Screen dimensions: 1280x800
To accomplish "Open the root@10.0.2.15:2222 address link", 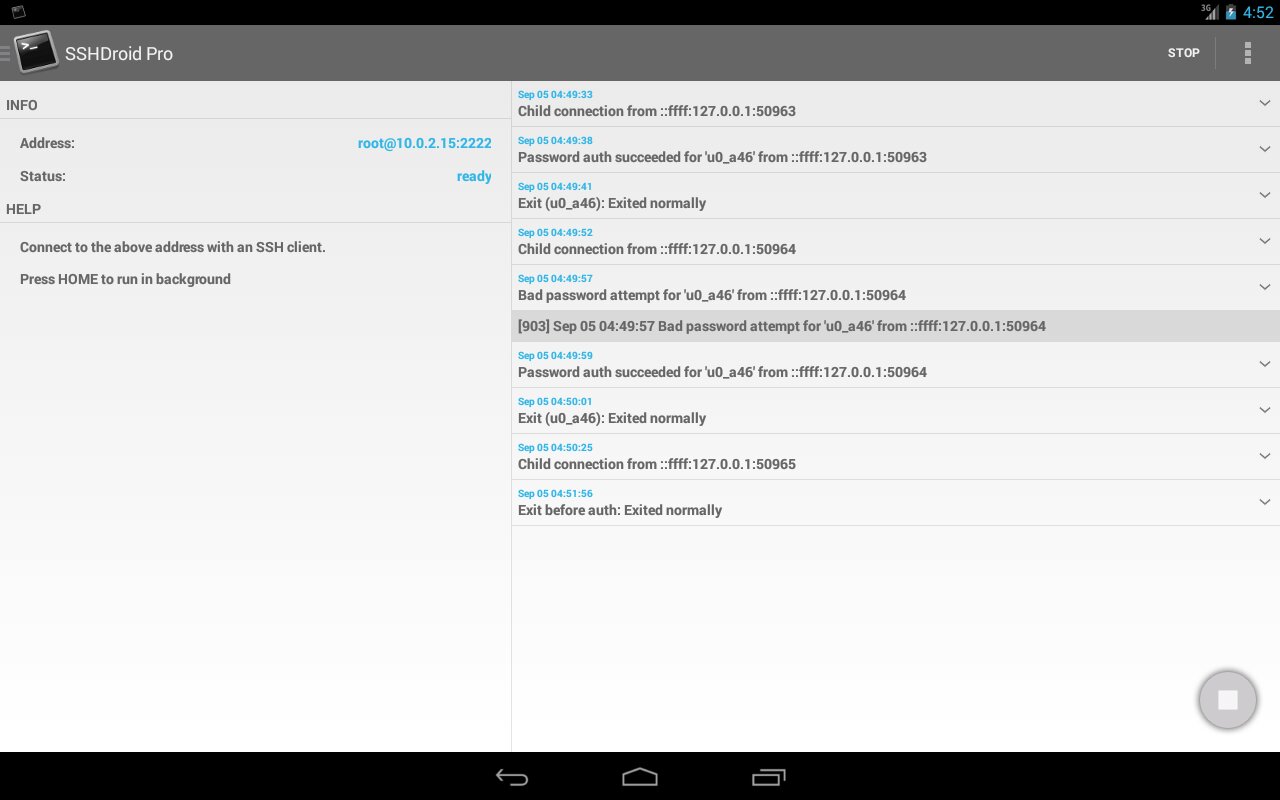I will [x=424, y=143].
